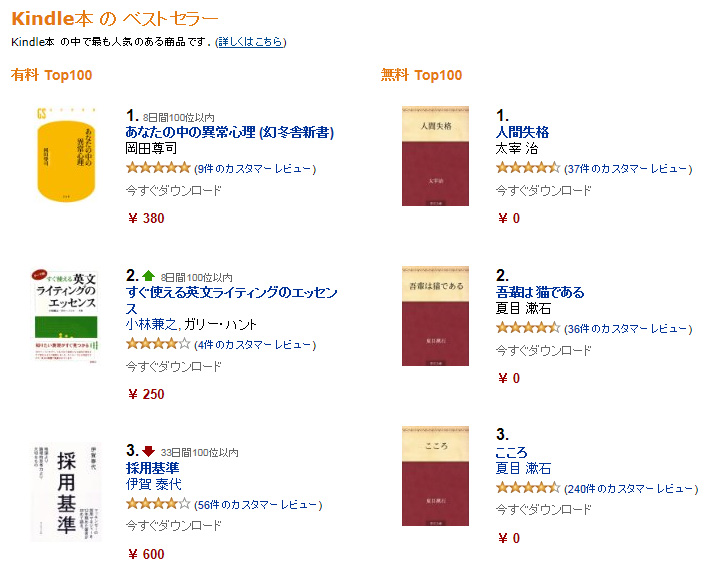Click 採用基準 book cover thumbnail

66,492
